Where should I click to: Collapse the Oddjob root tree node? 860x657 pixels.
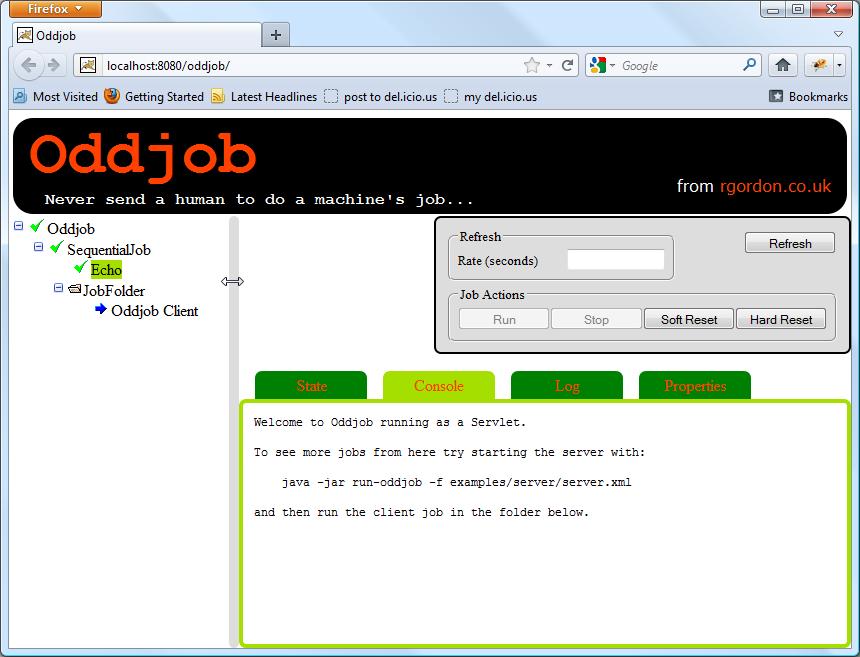(x=19, y=226)
